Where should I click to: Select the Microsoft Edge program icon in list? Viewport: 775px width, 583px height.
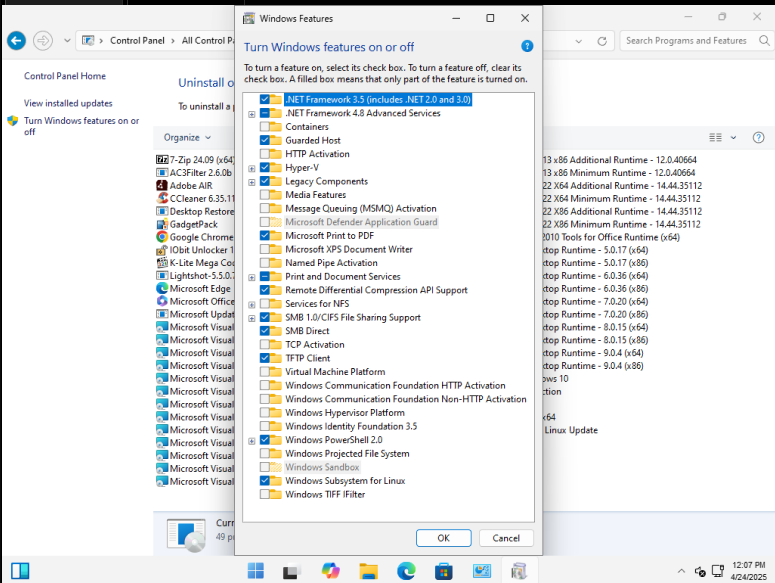(x=162, y=288)
